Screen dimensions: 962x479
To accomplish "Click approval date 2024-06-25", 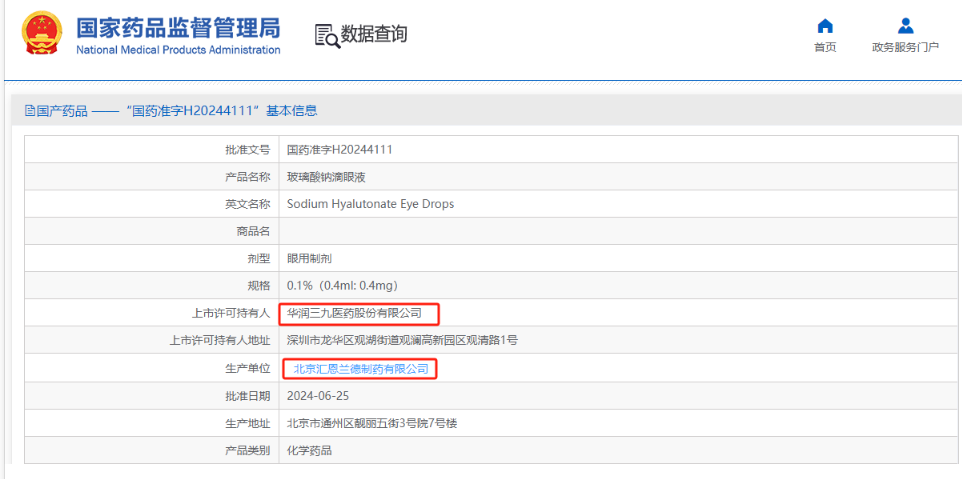I will tap(318, 396).
